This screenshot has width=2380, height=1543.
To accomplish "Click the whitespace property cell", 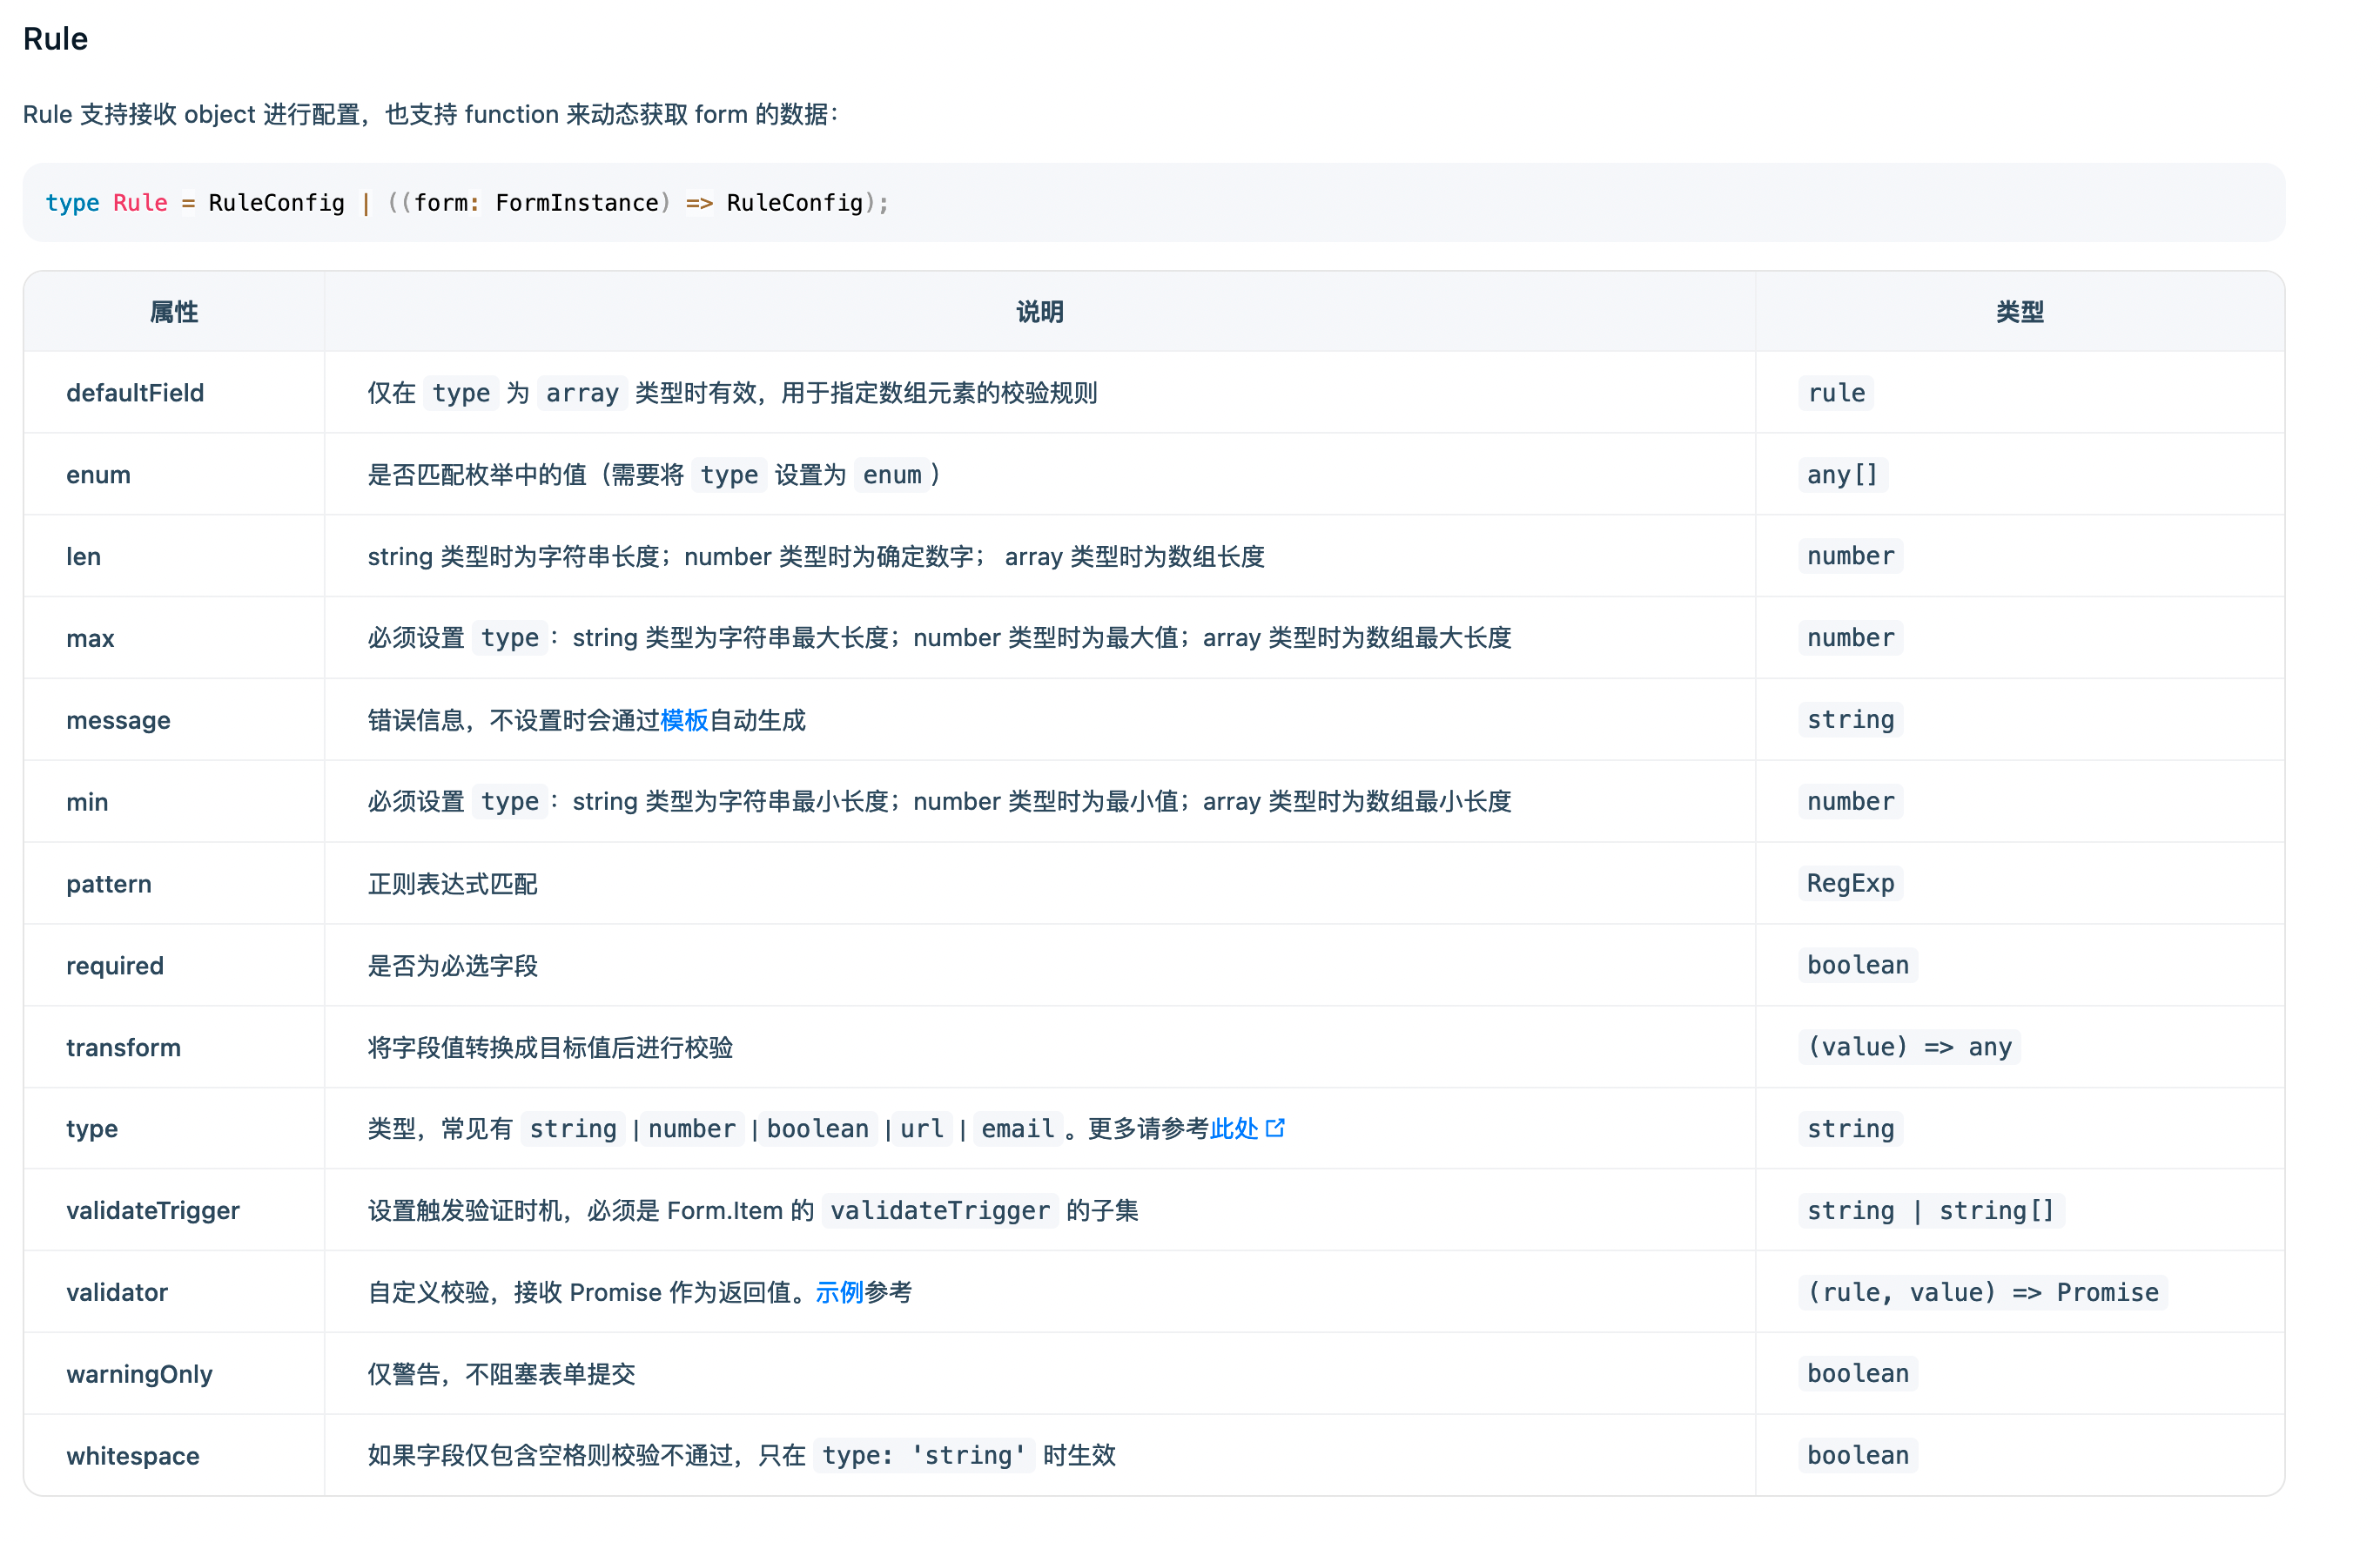I will click(133, 1455).
